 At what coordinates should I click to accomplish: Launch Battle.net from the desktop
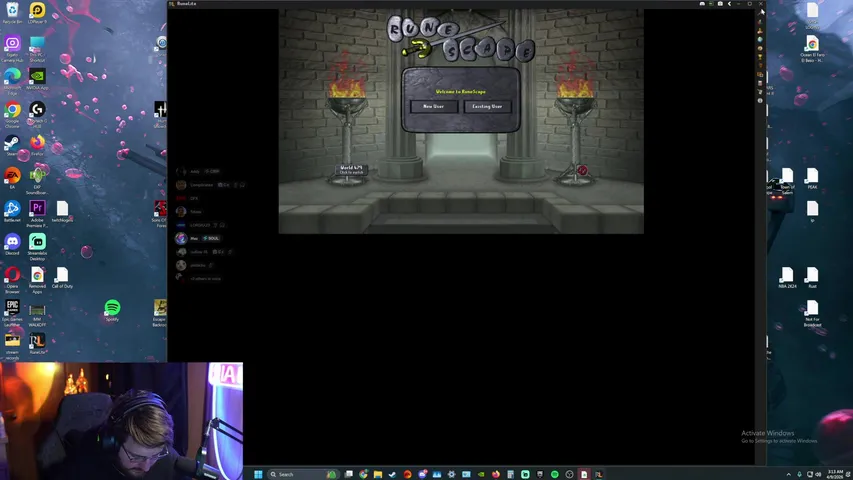(12, 212)
